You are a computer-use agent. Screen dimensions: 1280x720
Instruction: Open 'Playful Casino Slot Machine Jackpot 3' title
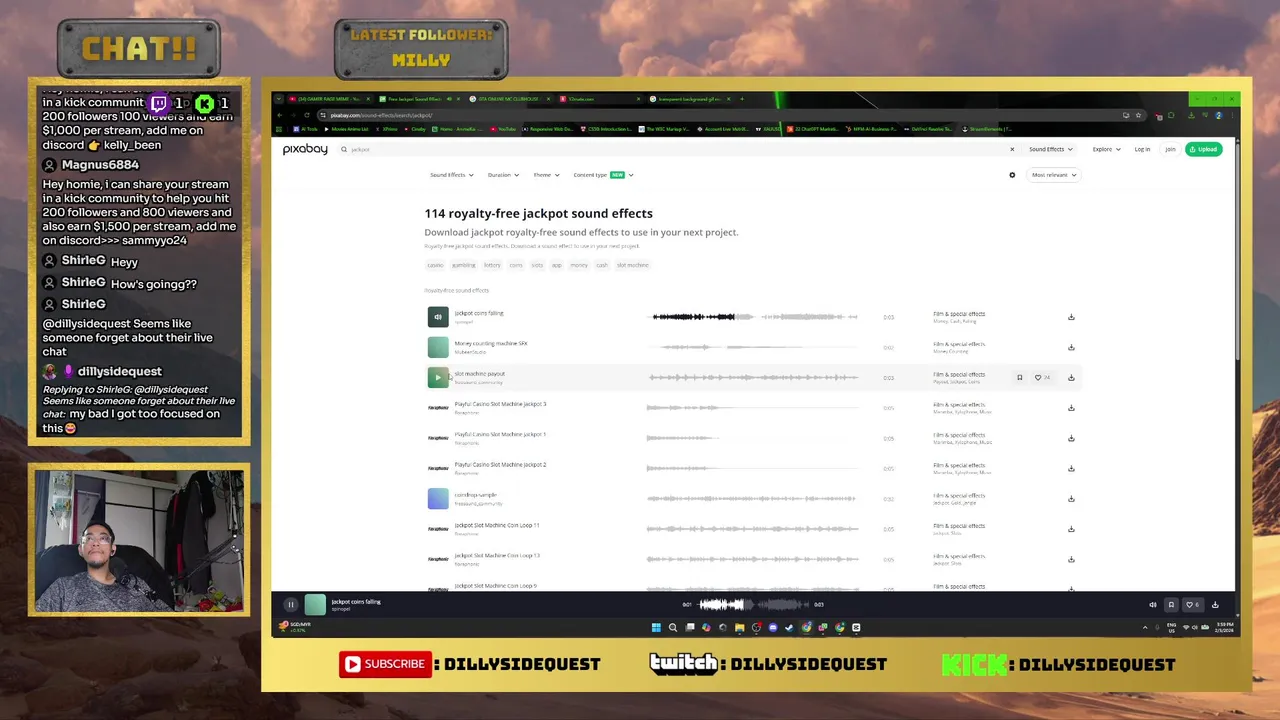tap(500, 404)
